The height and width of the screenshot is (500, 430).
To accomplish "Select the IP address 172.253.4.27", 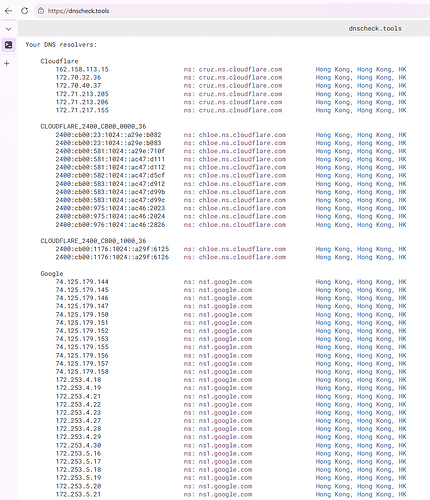I will click(78, 421).
